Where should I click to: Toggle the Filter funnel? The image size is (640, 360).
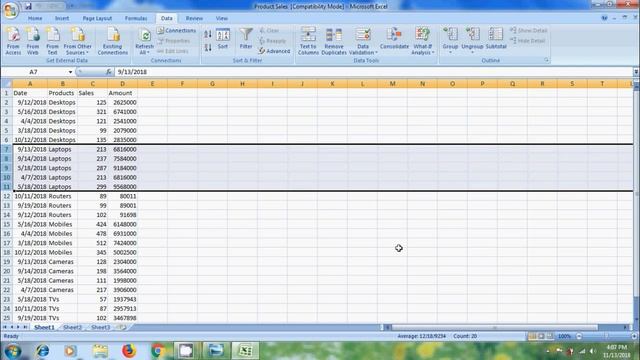pos(246,38)
